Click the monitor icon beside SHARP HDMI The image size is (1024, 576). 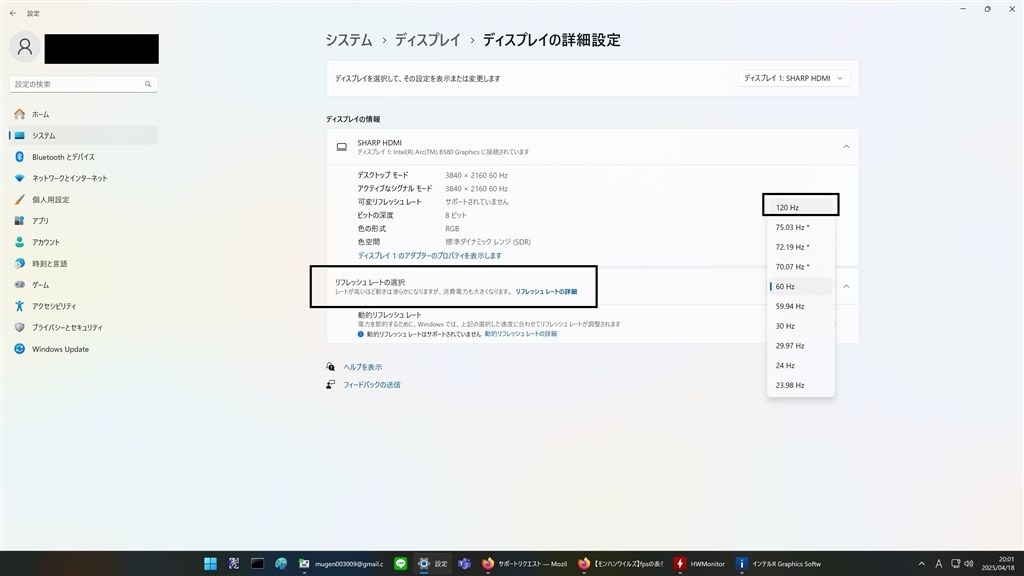pos(342,147)
